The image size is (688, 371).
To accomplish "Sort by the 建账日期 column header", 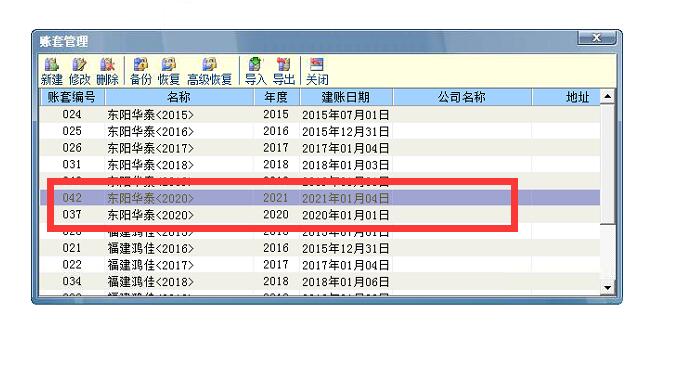I will [x=346, y=97].
